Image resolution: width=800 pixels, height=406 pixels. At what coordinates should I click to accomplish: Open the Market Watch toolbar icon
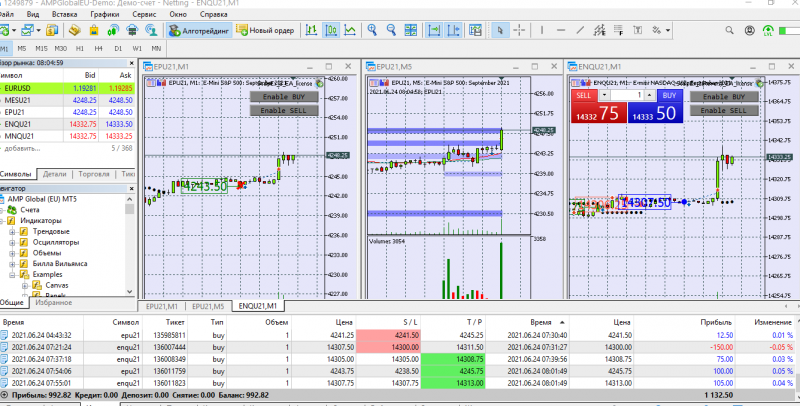click(x=52, y=31)
